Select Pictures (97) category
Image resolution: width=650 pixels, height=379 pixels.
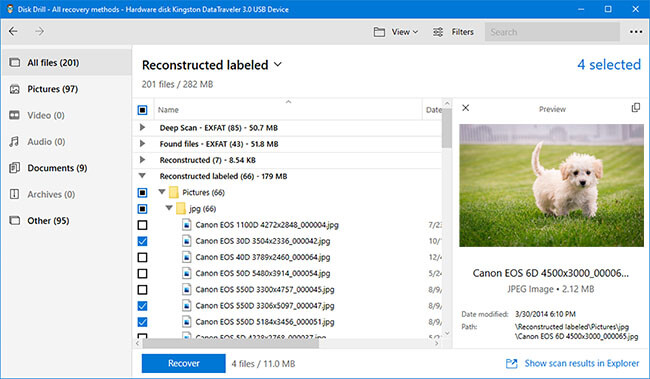[x=66, y=89]
